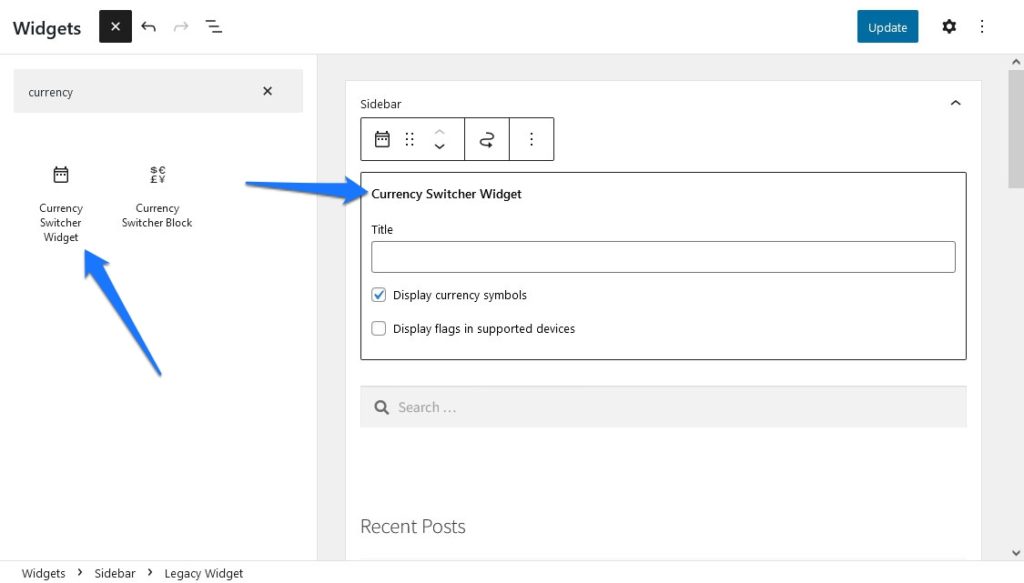Click the scrollbar up arrow

coord(1016,62)
